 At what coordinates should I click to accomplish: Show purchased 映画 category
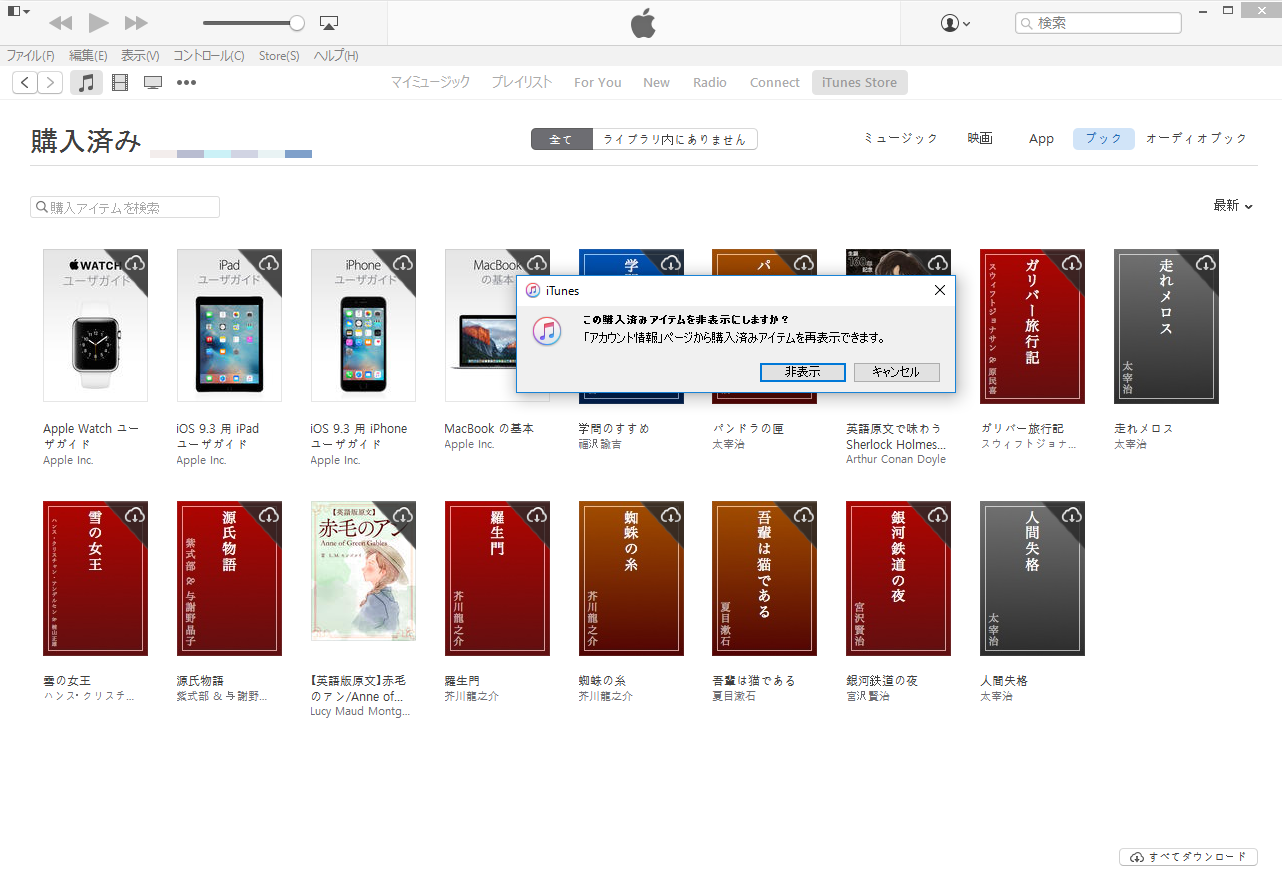click(980, 139)
